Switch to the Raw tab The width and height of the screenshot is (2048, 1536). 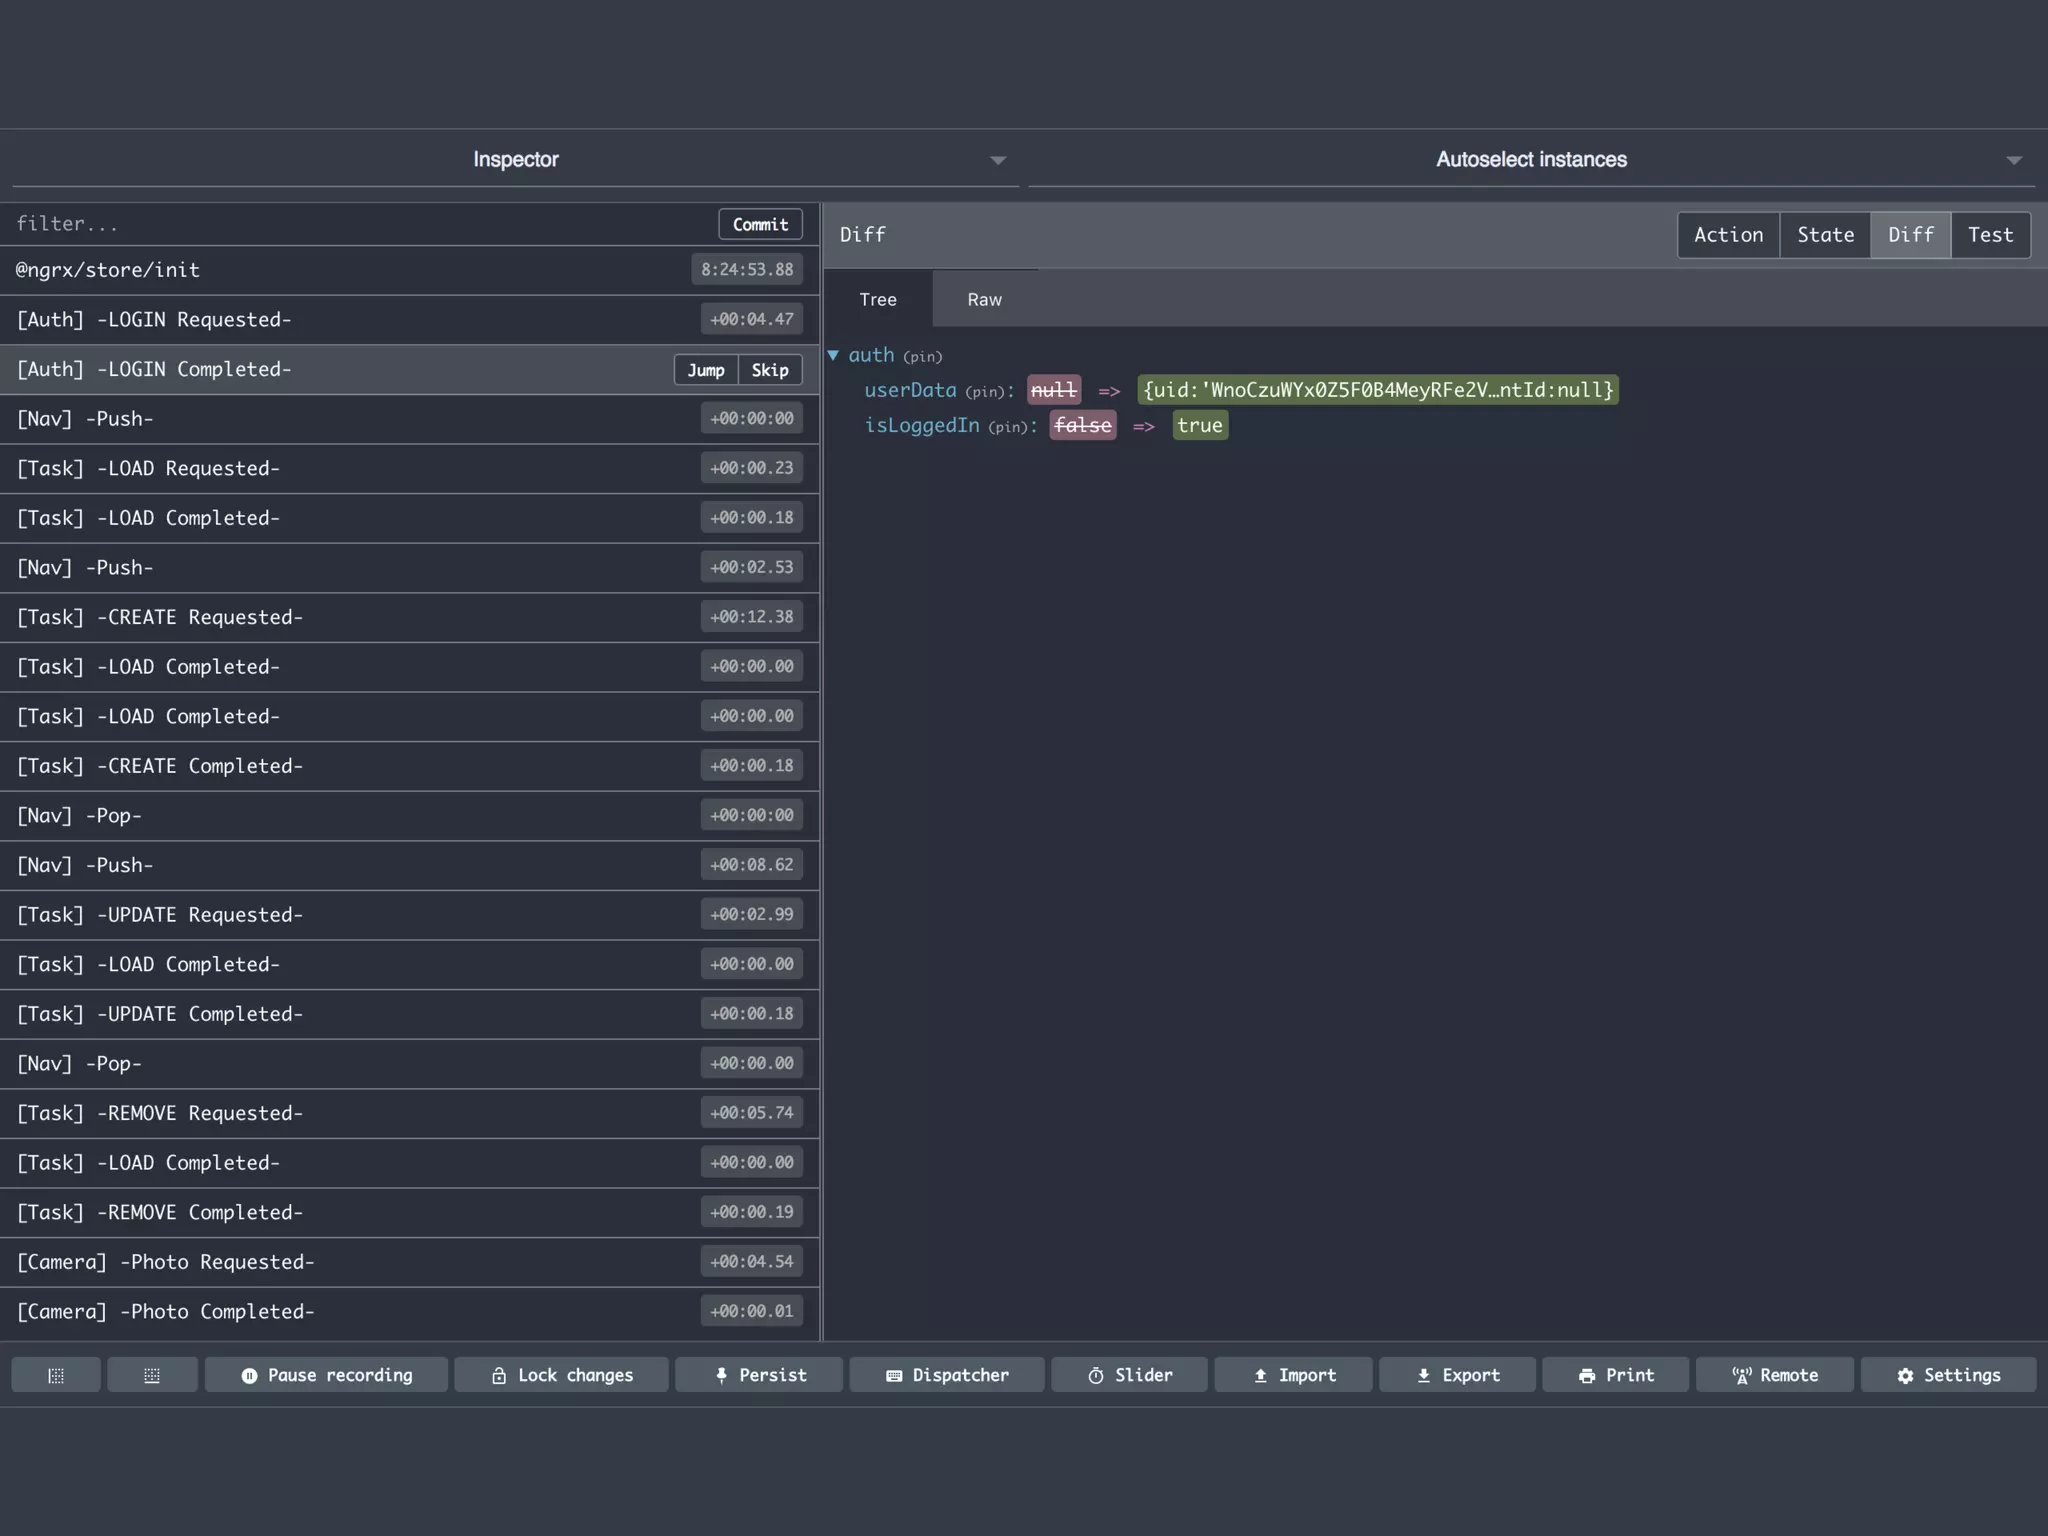click(984, 299)
